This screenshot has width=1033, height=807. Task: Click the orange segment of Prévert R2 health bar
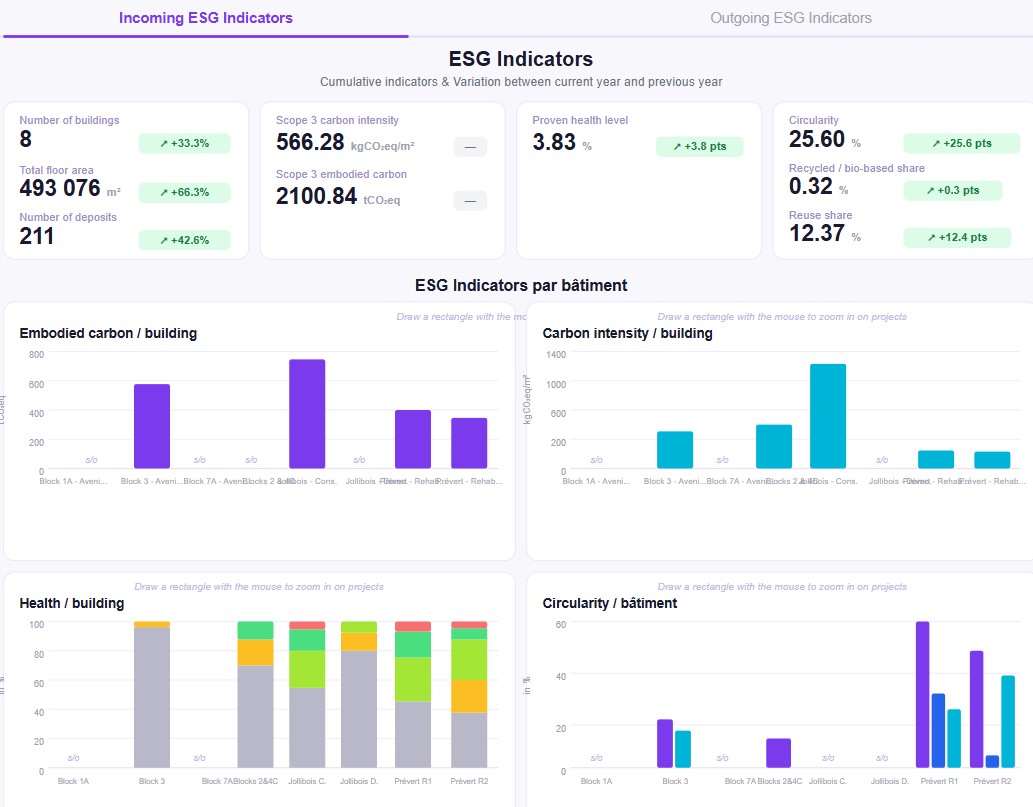point(469,696)
